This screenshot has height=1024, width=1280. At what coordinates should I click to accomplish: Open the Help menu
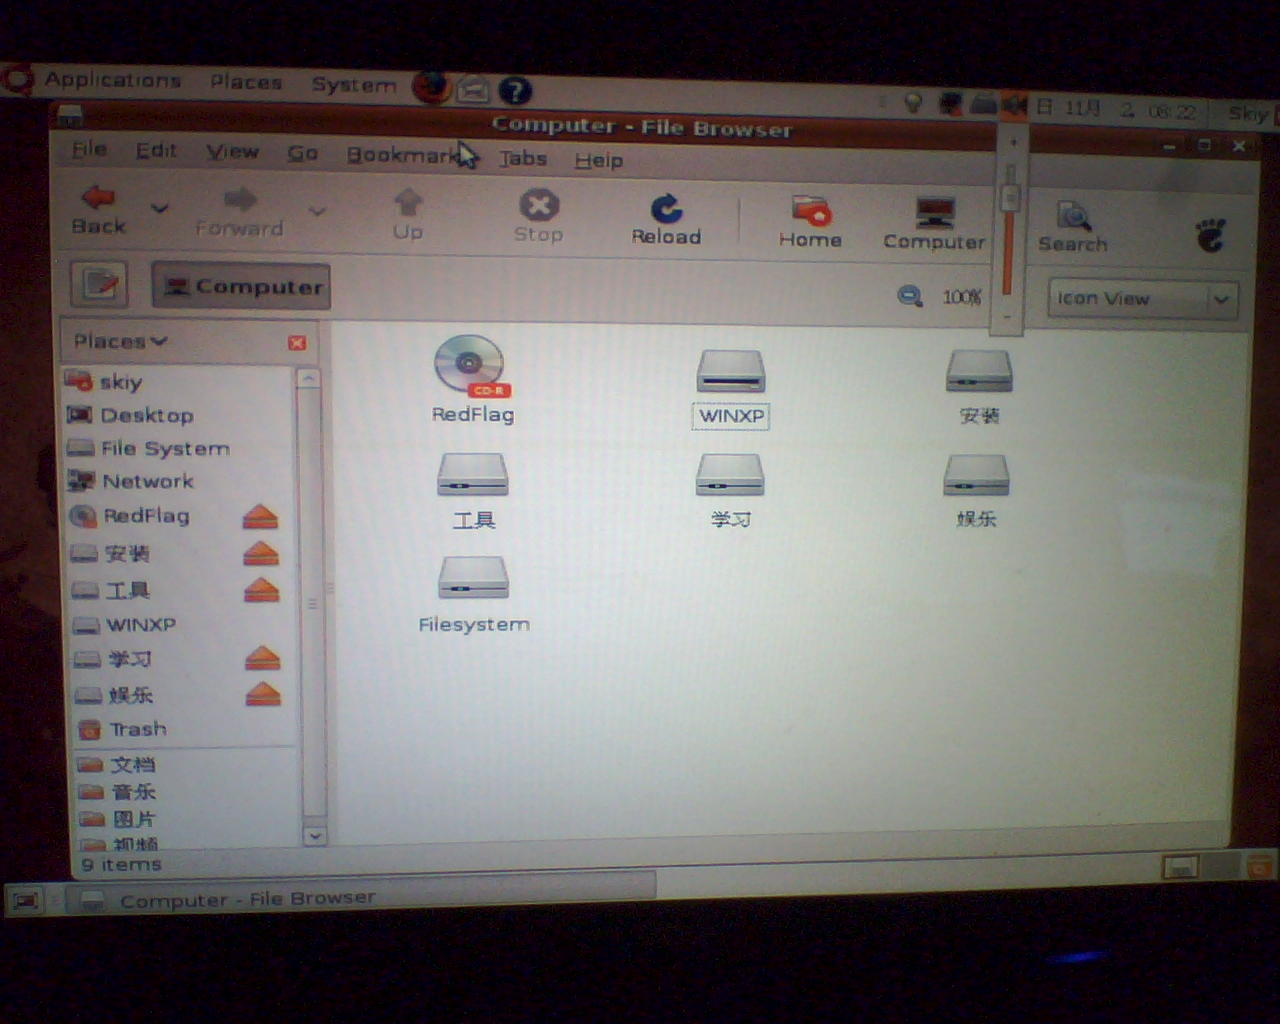click(x=598, y=160)
